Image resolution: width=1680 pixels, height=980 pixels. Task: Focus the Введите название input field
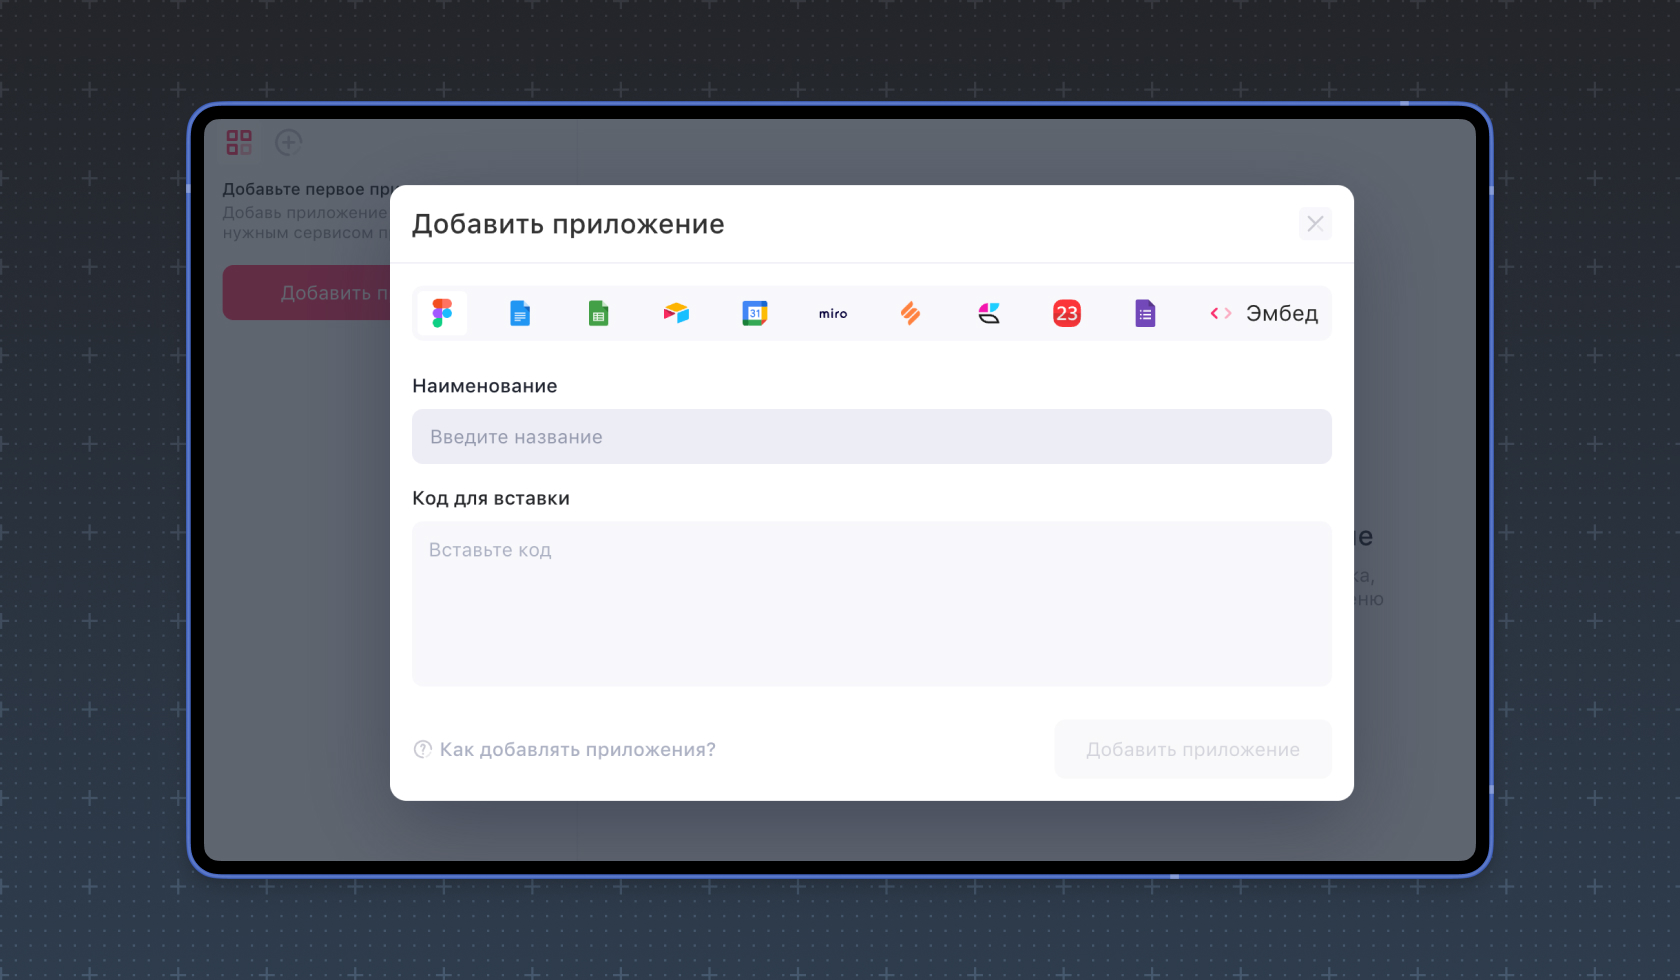(871, 437)
